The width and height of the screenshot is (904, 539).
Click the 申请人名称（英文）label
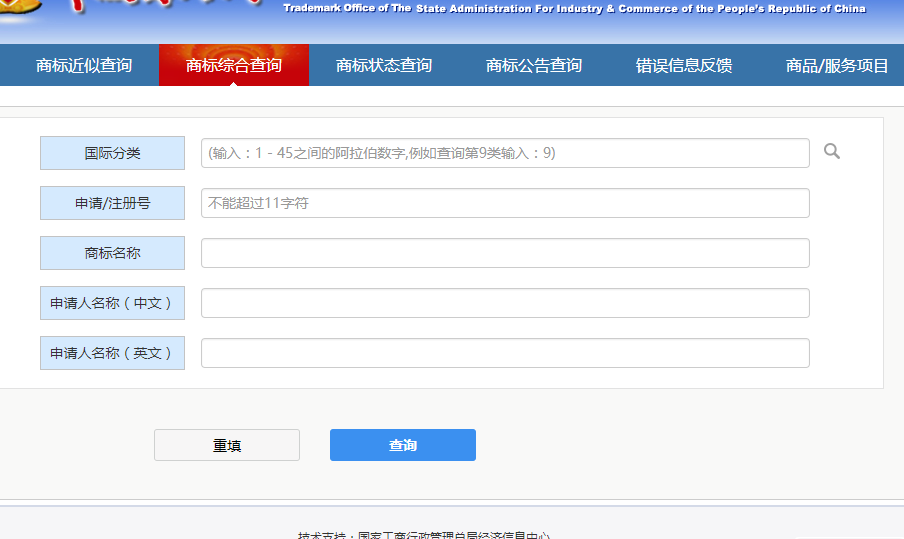(112, 353)
